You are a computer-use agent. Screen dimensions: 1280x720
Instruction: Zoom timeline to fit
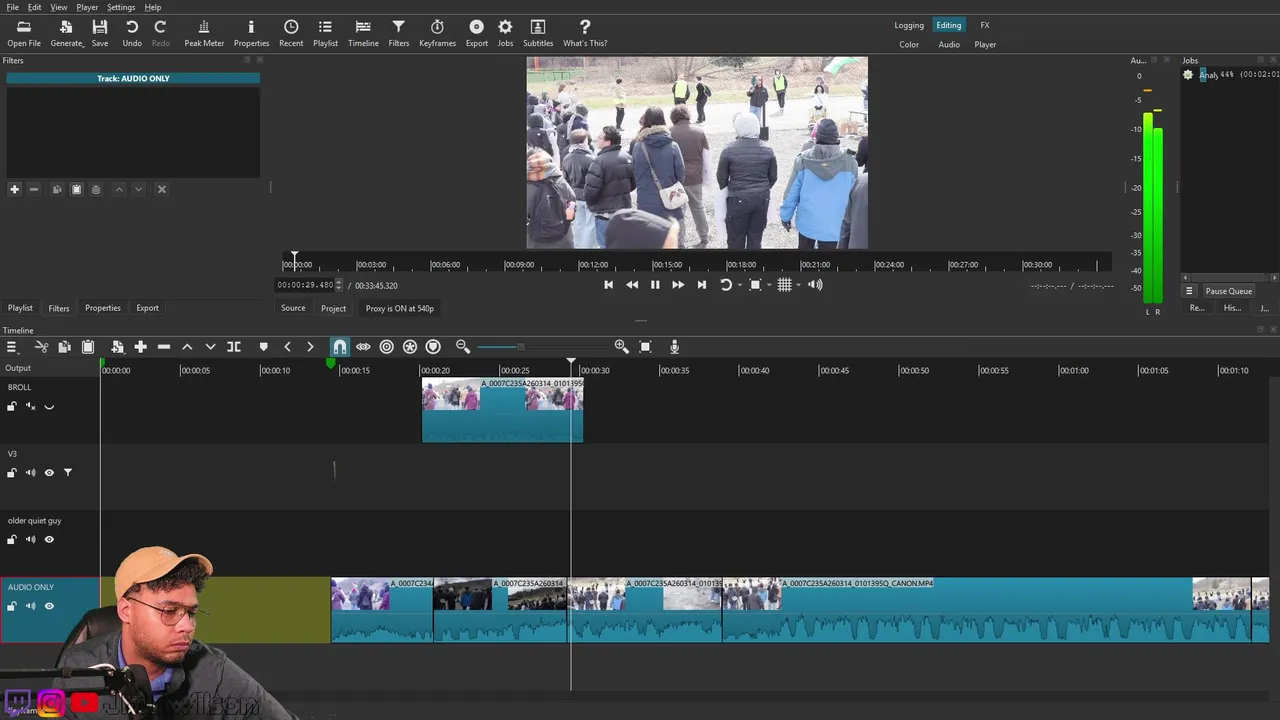645,347
